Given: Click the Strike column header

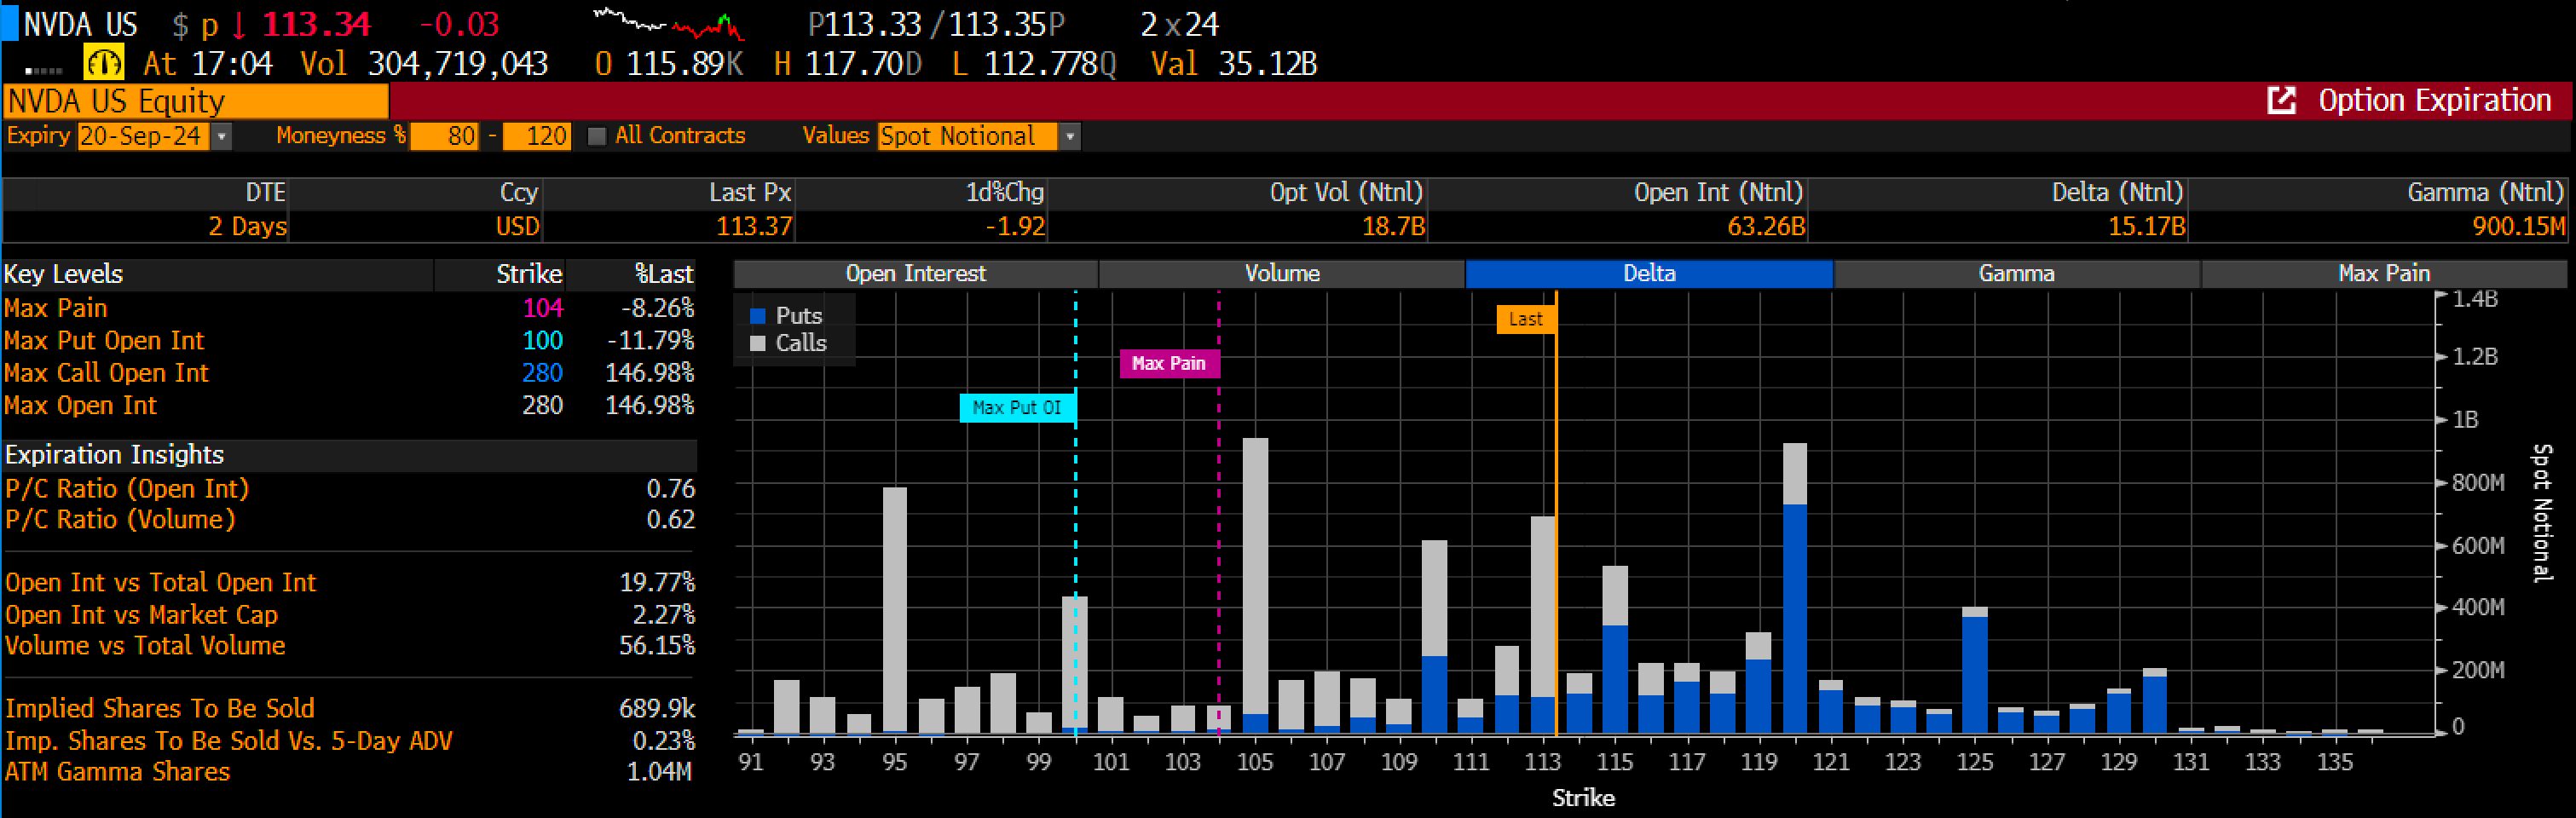Looking at the screenshot, I should point(529,274).
